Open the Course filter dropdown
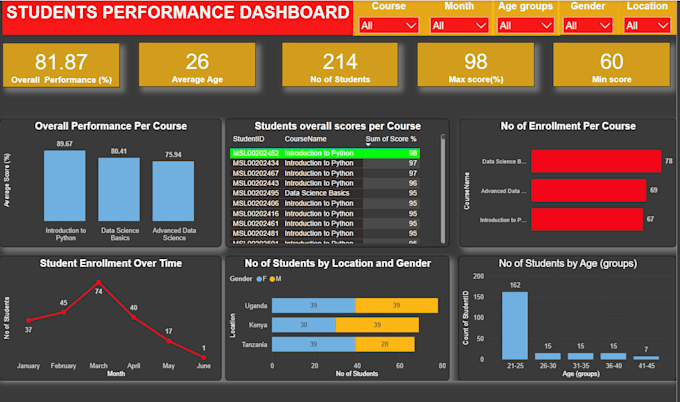680x402 pixels. (x=389, y=26)
